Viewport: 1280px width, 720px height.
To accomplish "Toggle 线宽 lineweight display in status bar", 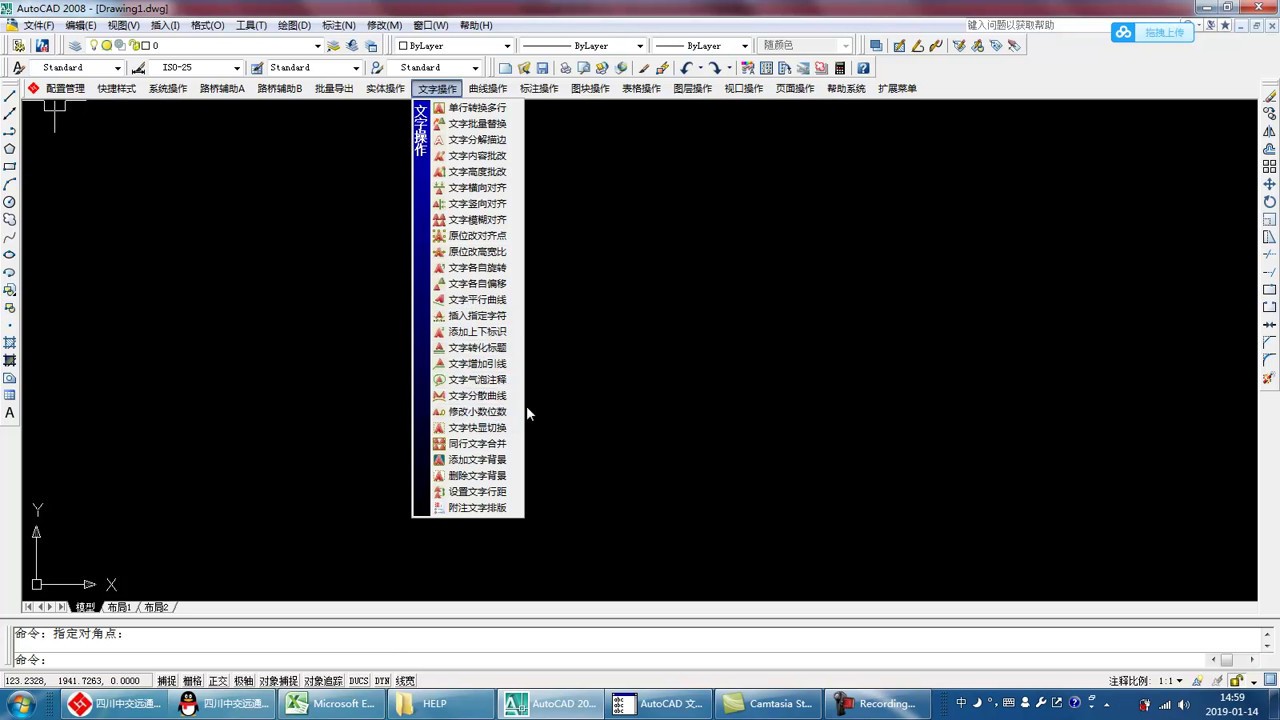I will pos(405,681).
